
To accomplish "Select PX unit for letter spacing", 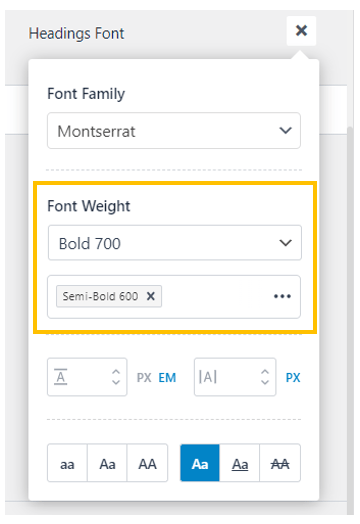I will tap(293, 378).
